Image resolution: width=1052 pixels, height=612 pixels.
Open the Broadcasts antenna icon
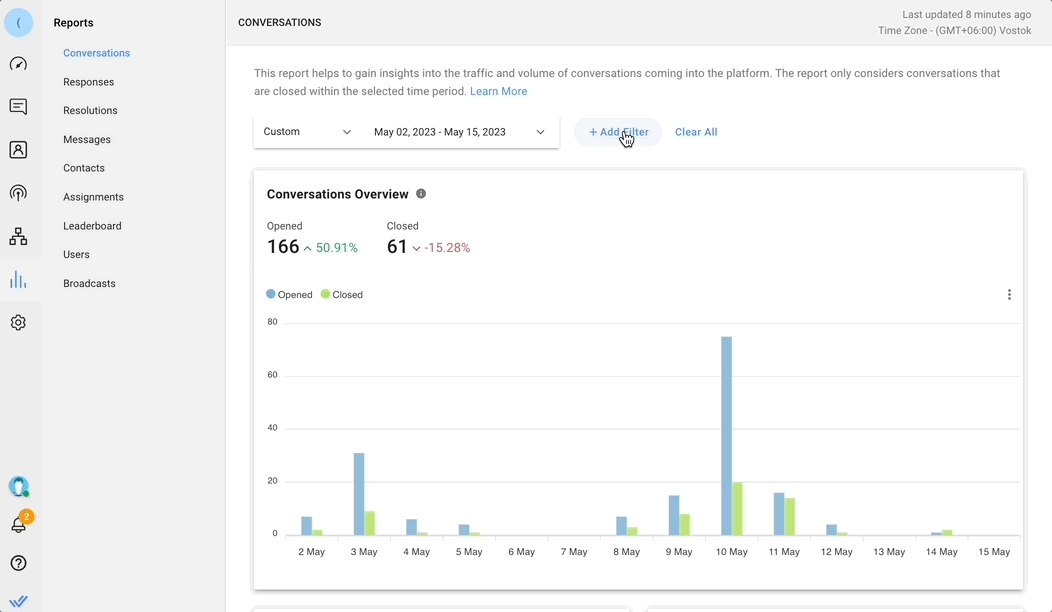18,193
